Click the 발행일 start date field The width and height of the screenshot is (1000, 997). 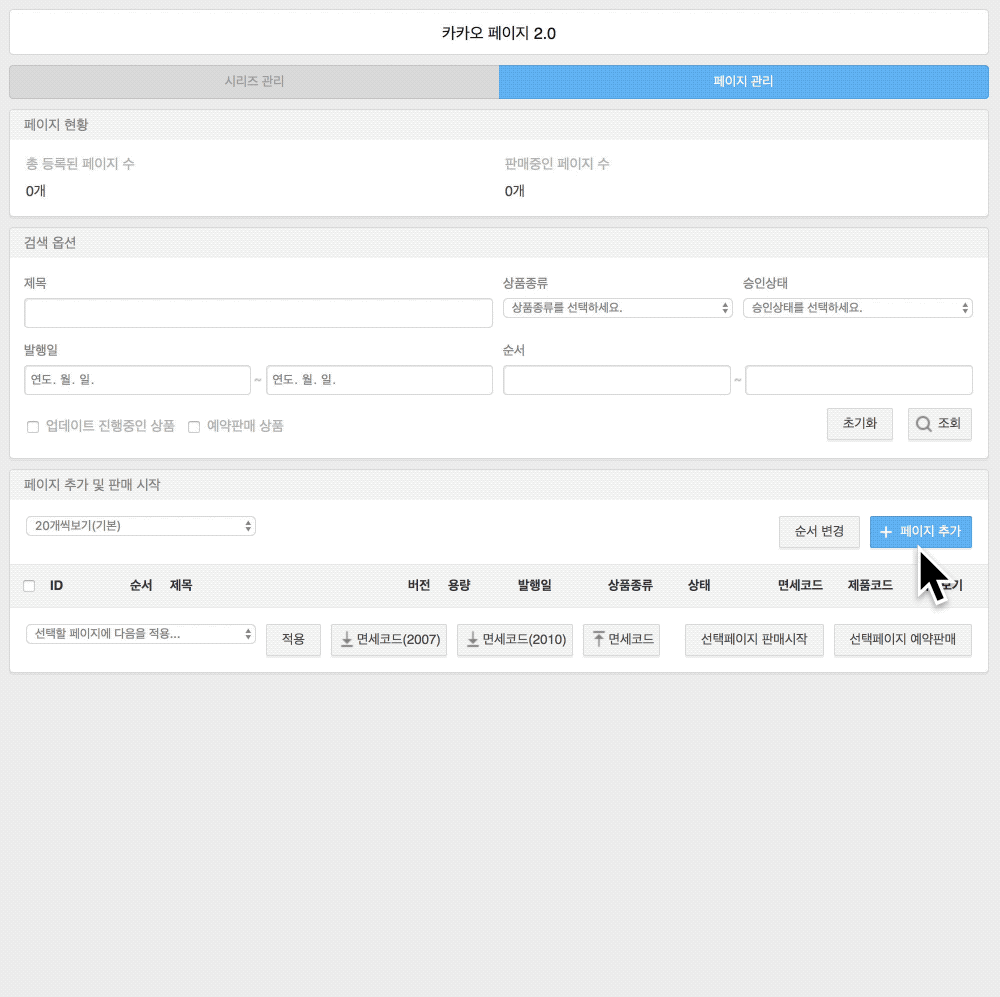tap(137, 380)
